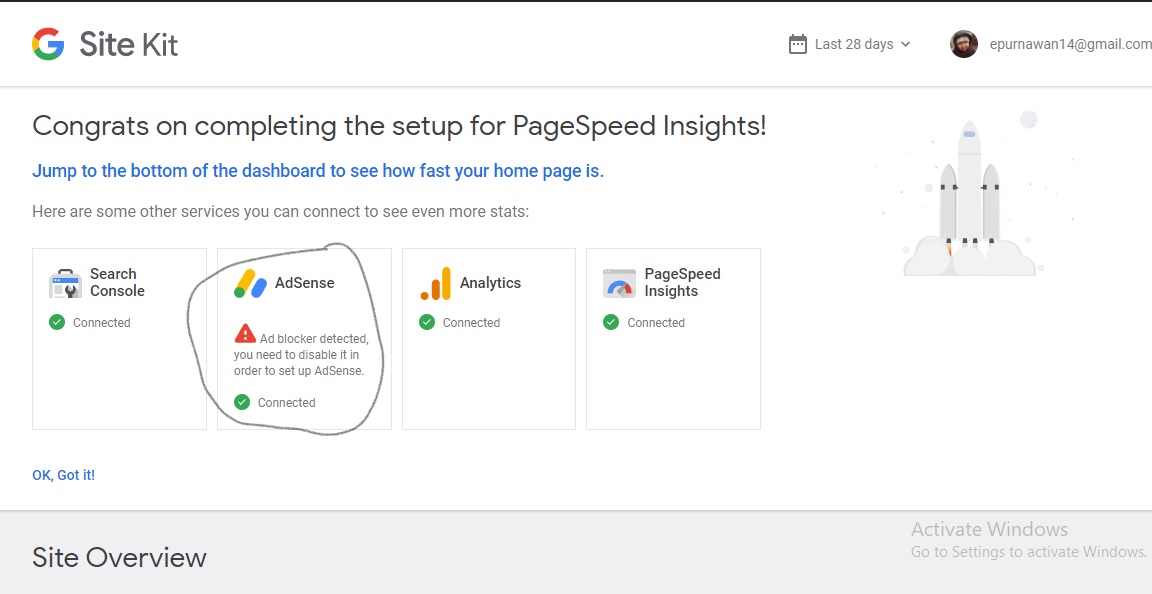
Task: Click the PageSpeed Insights gauge icon
Action: click(619, 284)
